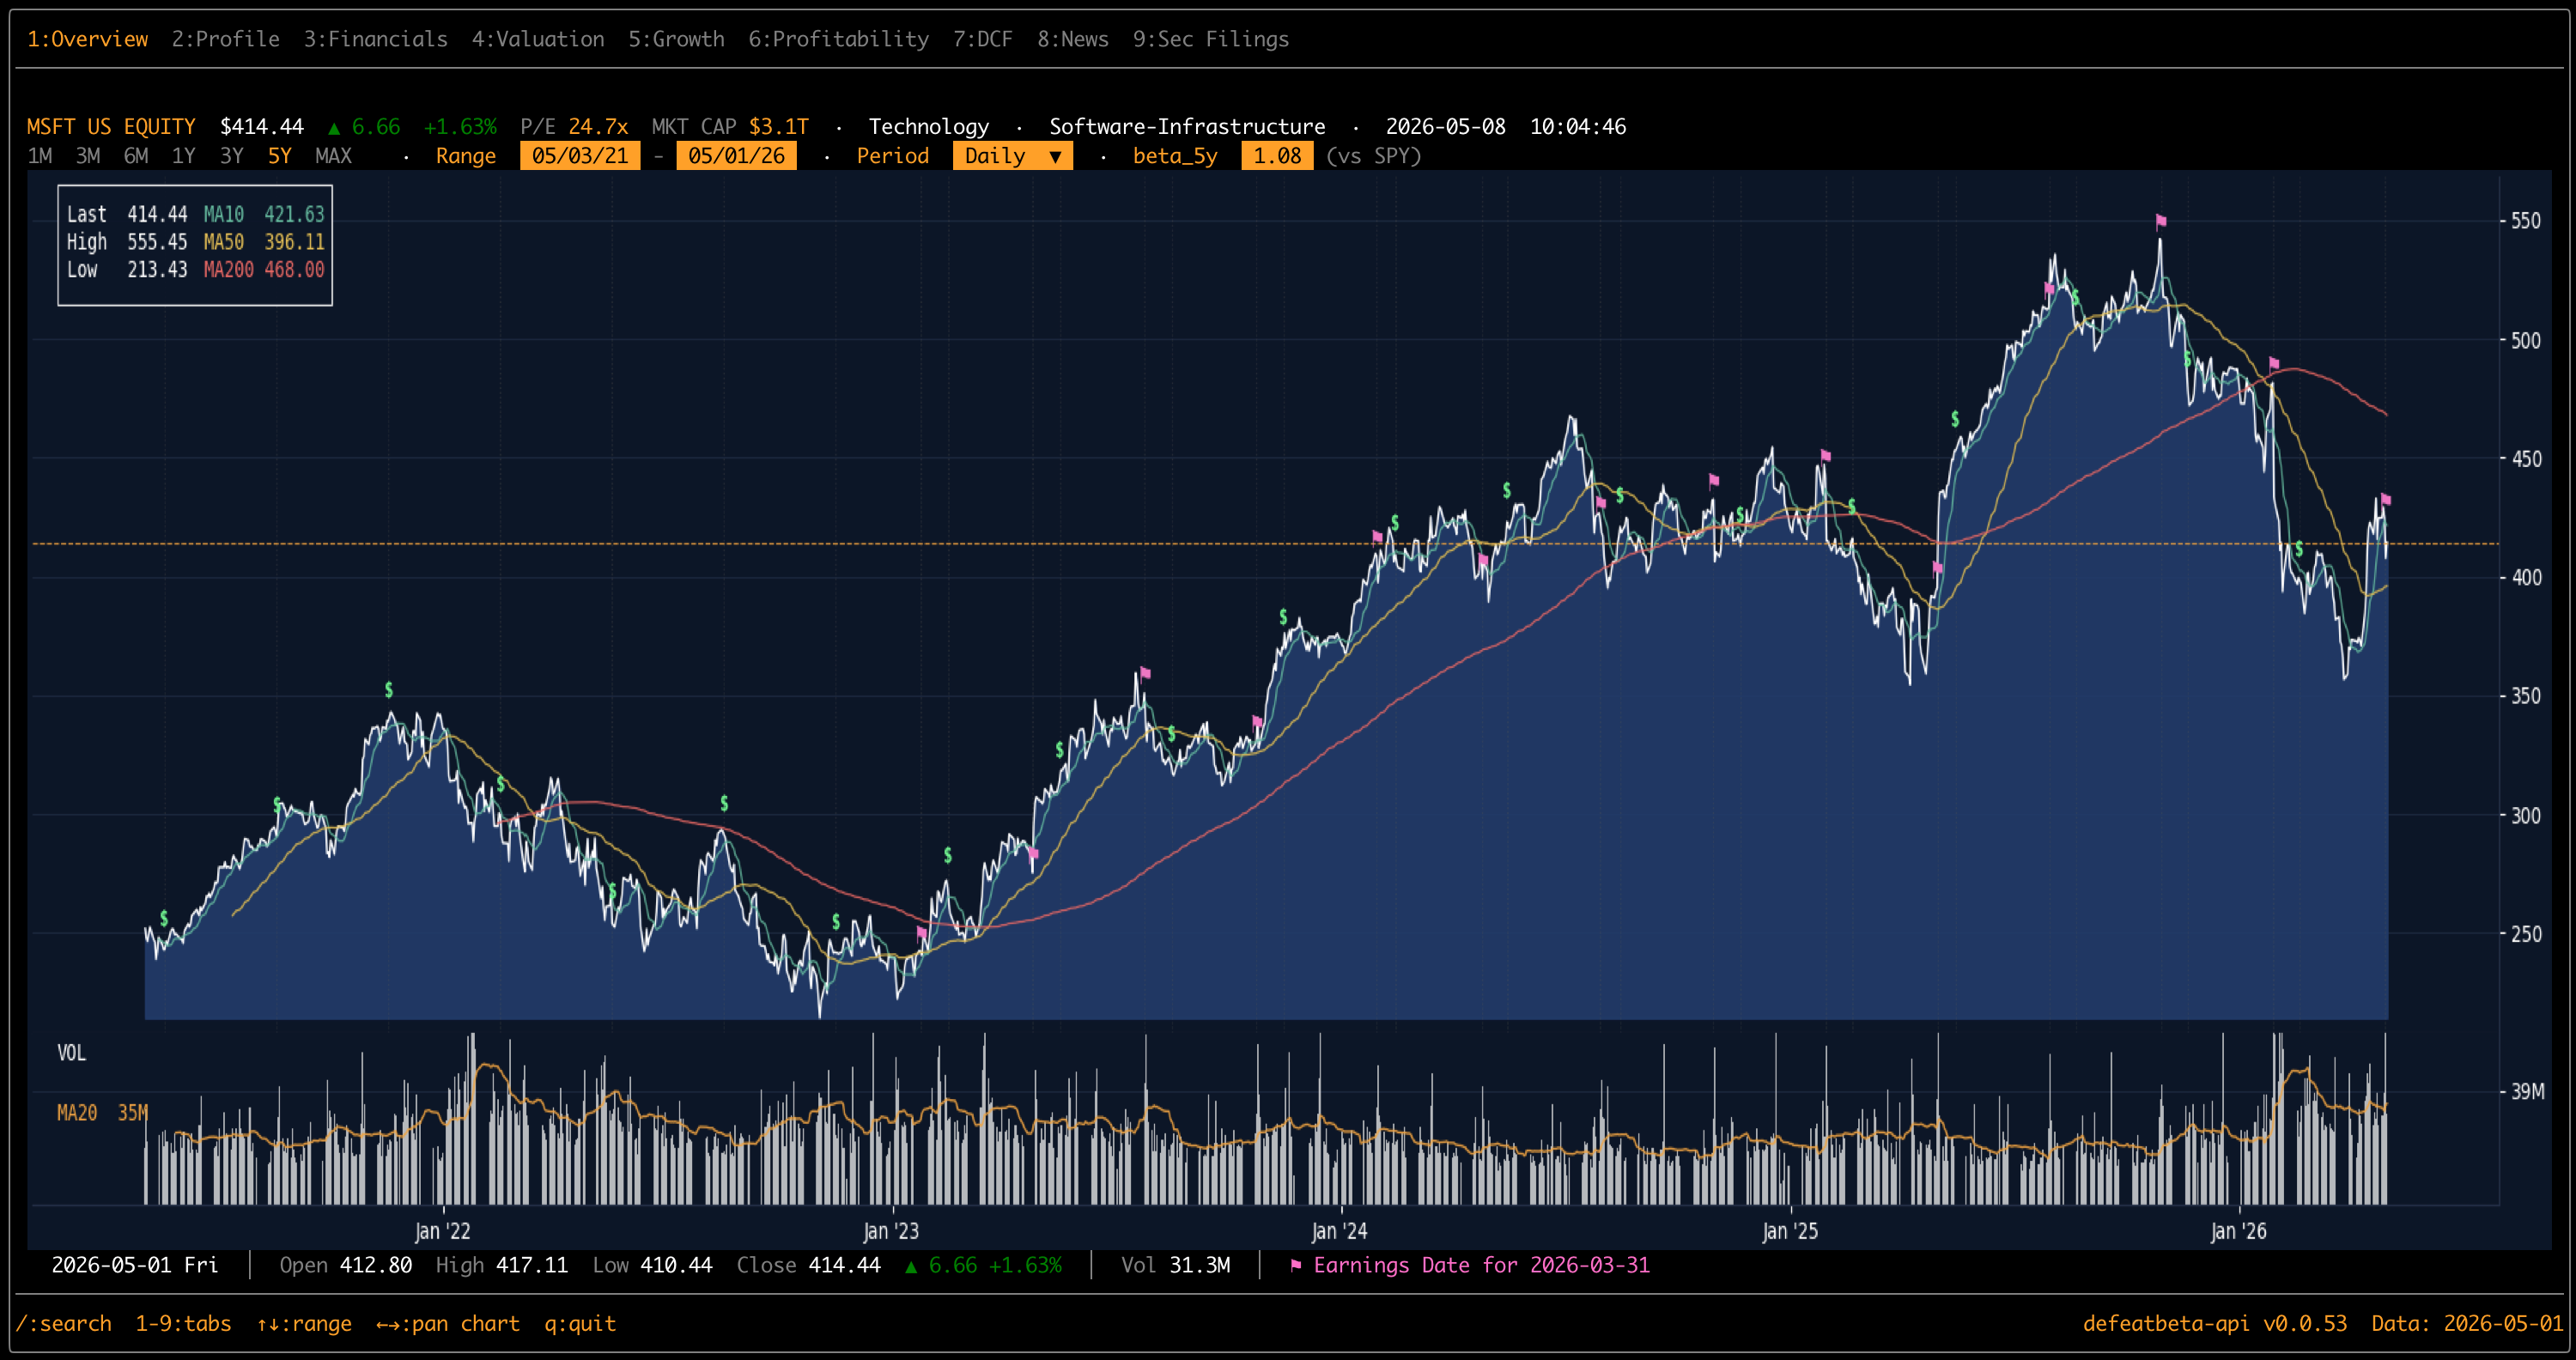
Task: Click the 'Software-Infrastructure' industry label
Action: pyautogui.click(x=1187, y=127)
